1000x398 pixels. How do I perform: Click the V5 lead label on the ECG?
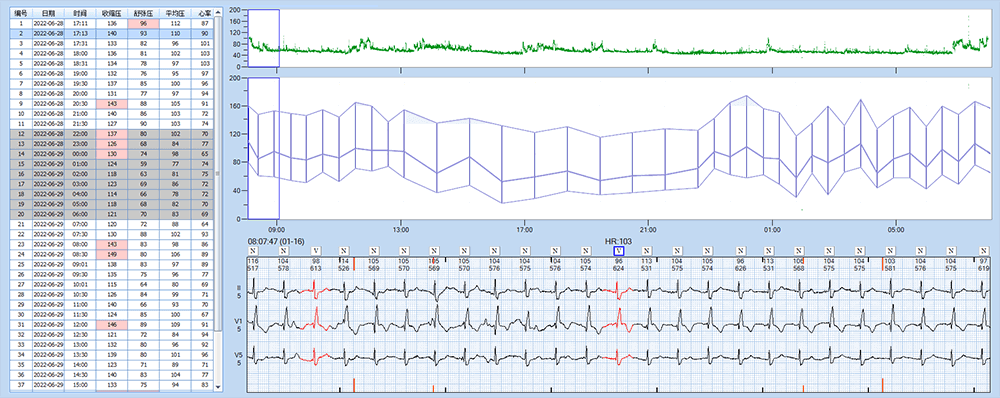[240, 355]
